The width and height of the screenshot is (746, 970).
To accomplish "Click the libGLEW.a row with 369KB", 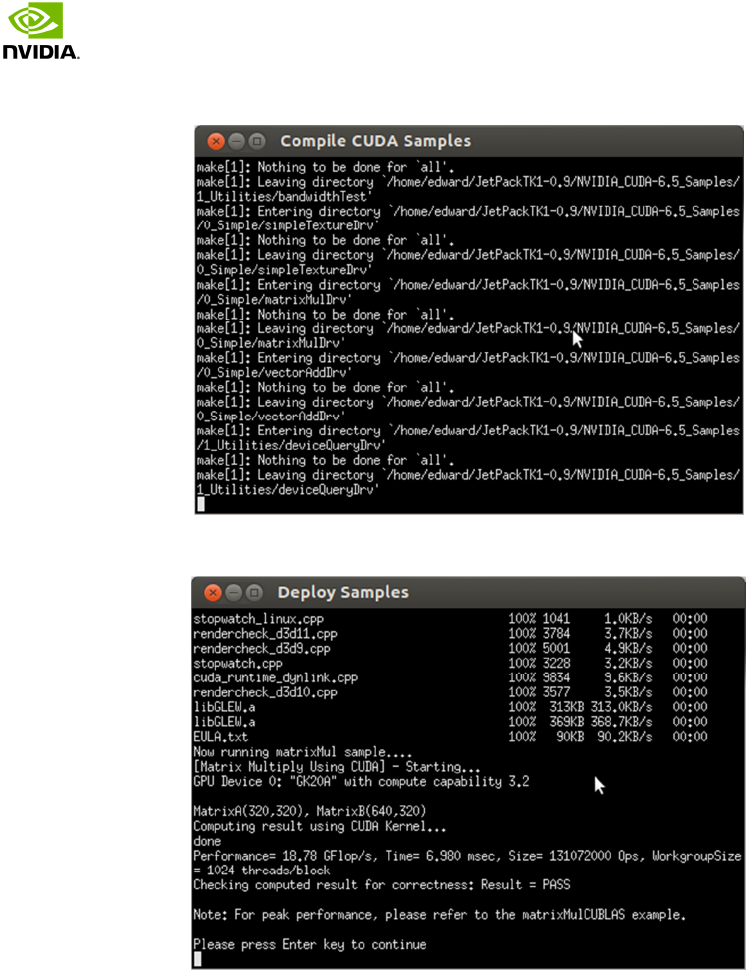I will [450, 722].
